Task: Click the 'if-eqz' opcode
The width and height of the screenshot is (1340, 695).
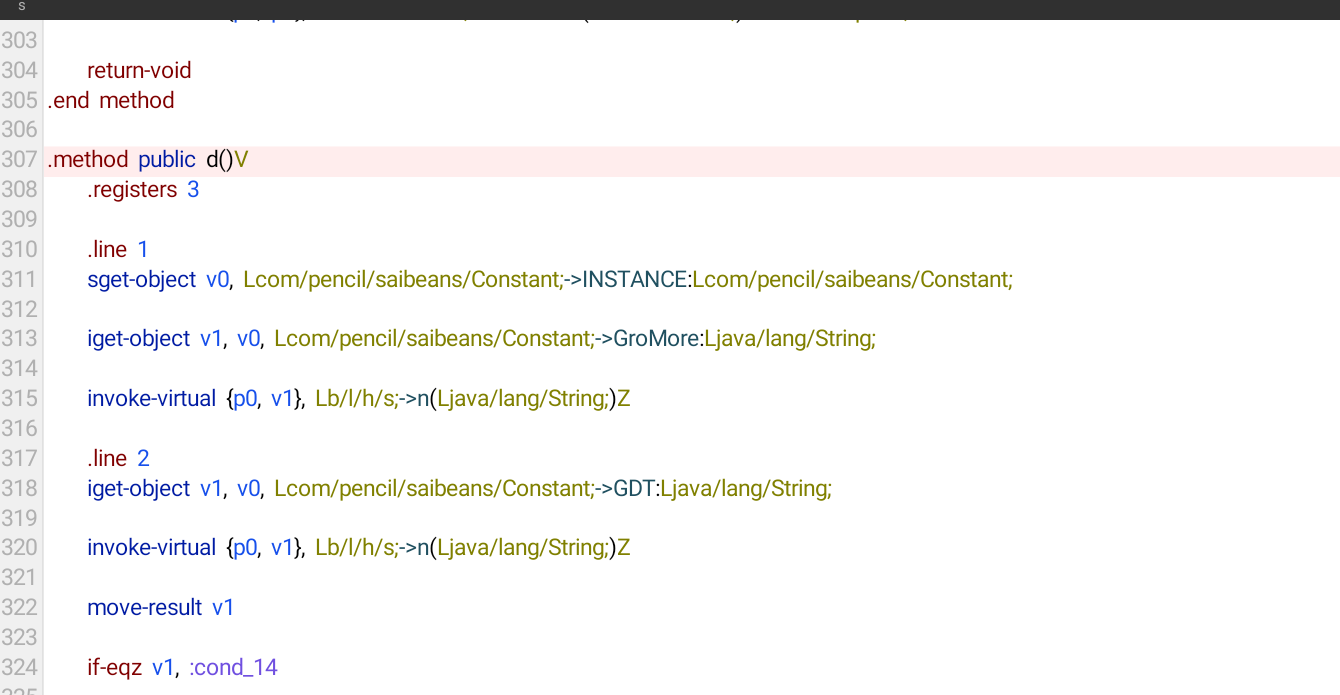Action: pos(114,667)
